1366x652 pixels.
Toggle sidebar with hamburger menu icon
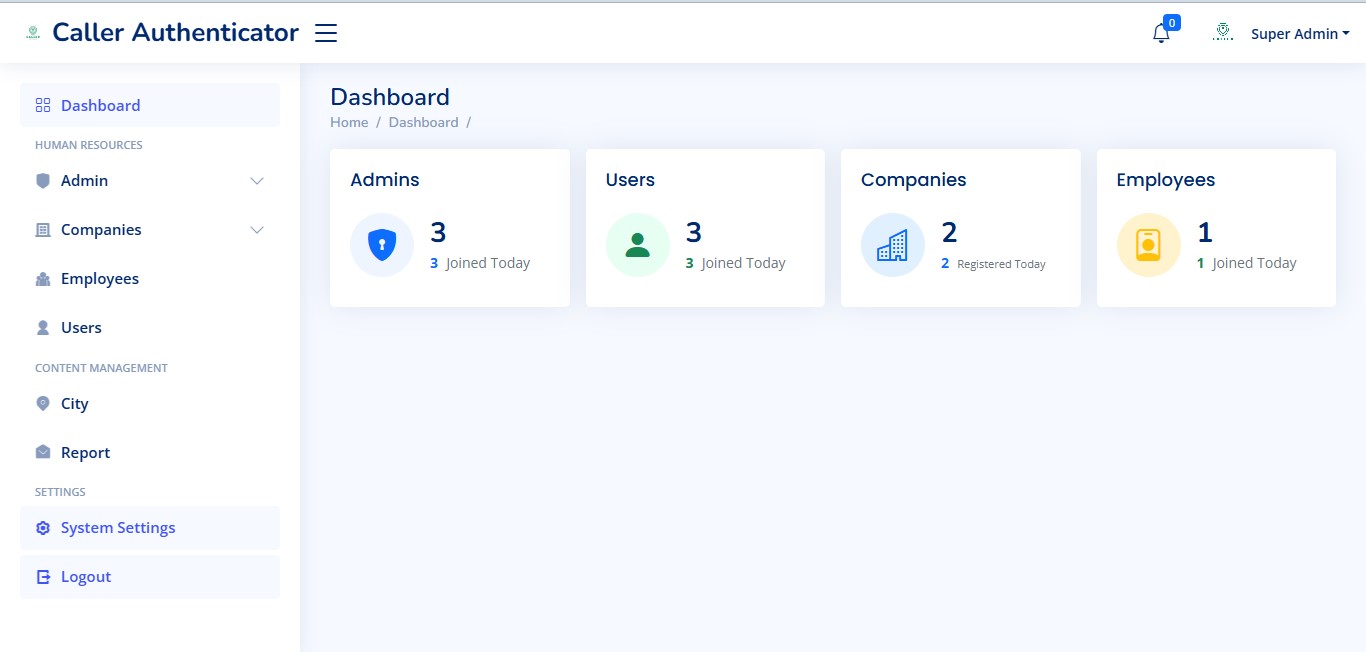click(326, 33)
